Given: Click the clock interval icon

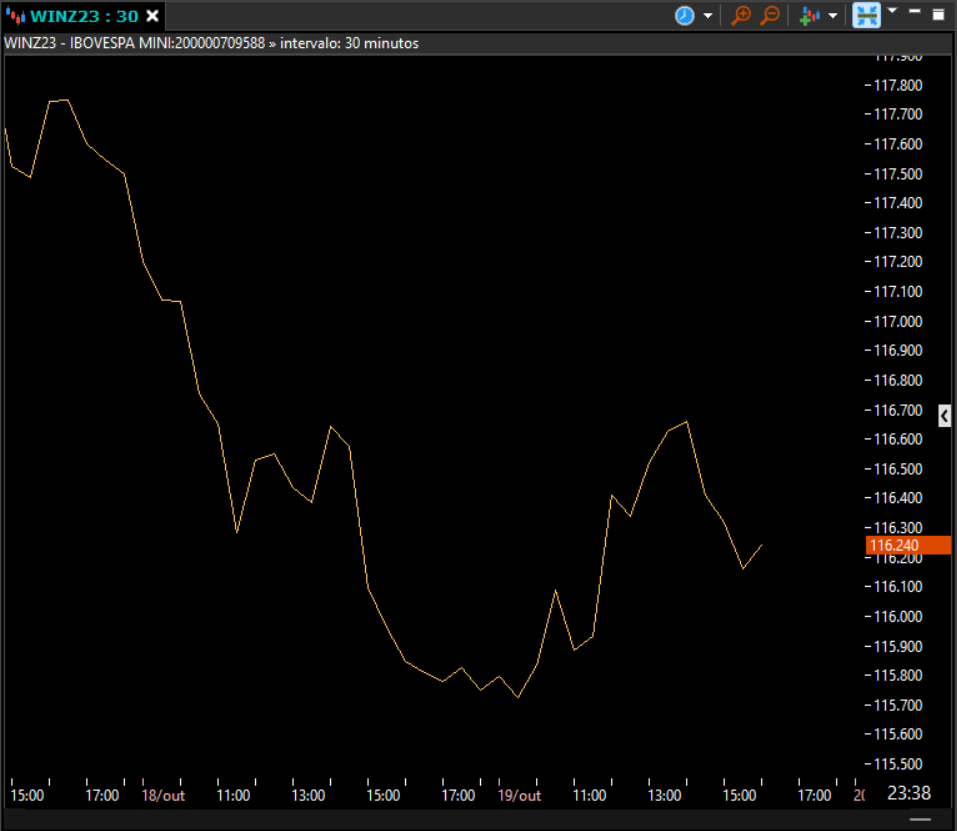Looking at the screenshot, I should [x=685, y=16].
